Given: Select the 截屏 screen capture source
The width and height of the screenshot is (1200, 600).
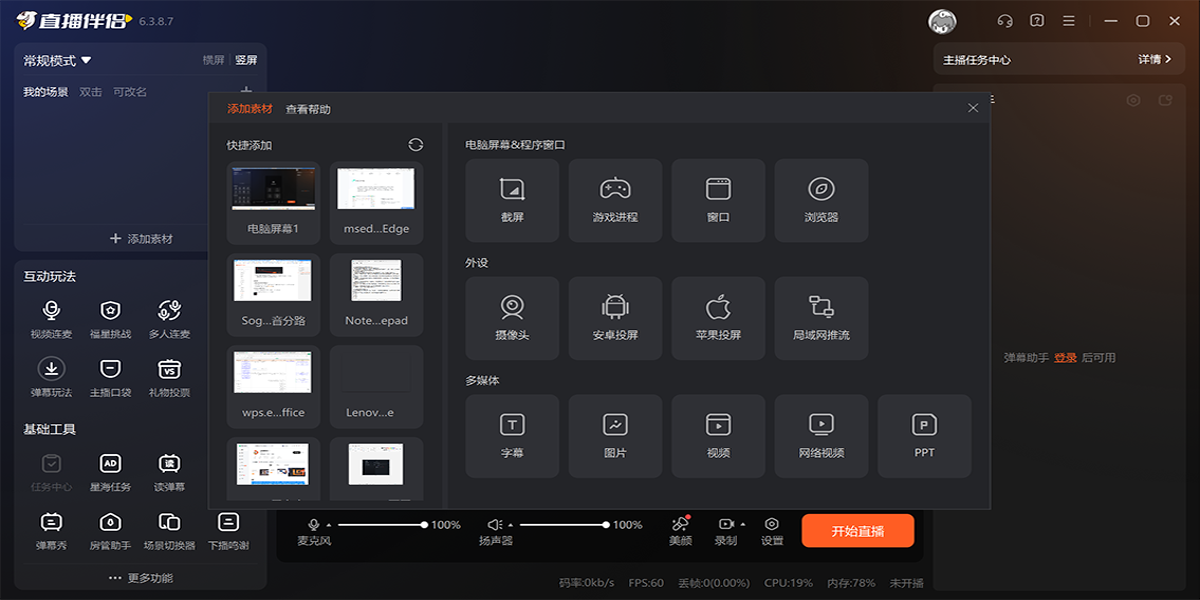Looking at the screenshot, I should (x=512, y=200).
